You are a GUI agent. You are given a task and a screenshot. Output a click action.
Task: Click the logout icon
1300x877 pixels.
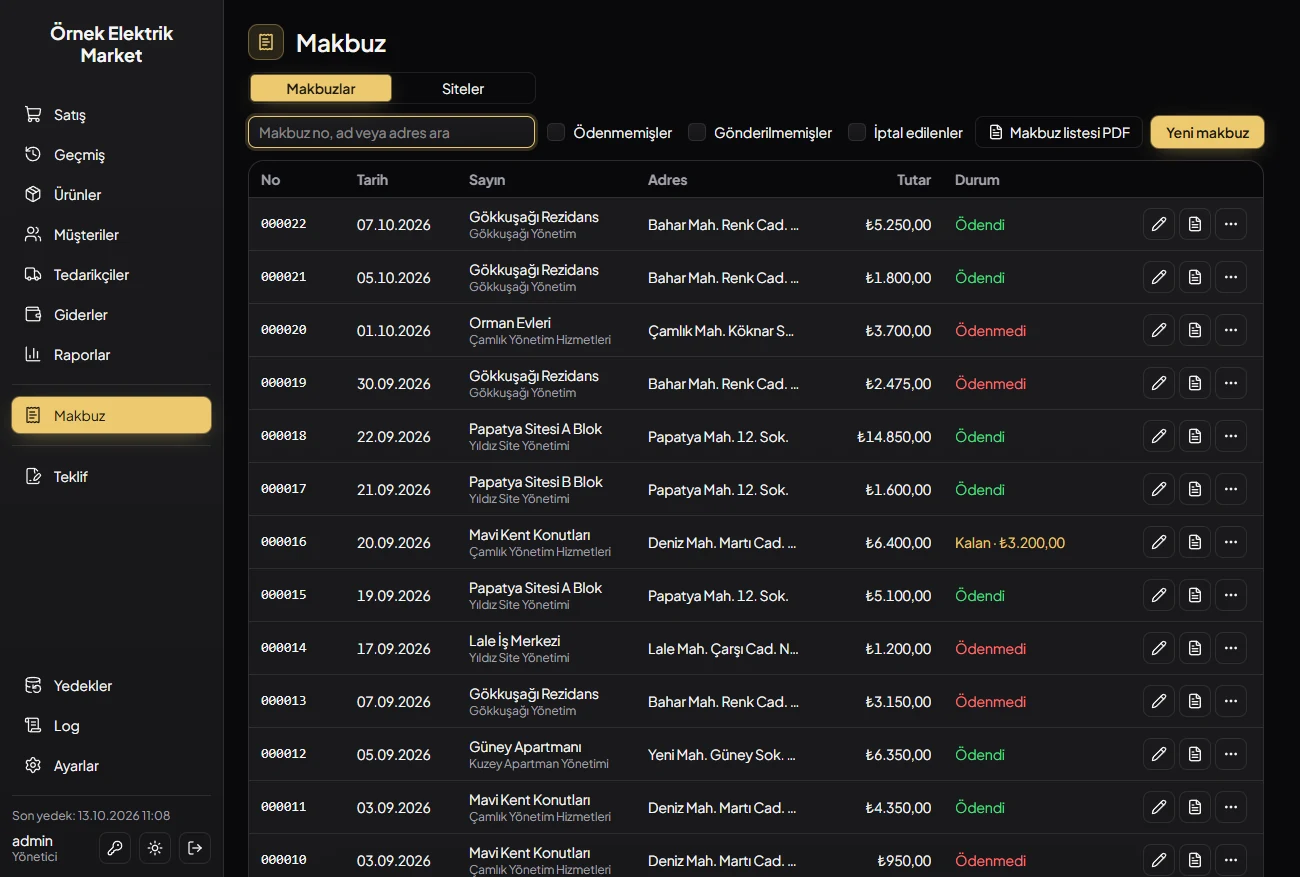coord(195,848)
